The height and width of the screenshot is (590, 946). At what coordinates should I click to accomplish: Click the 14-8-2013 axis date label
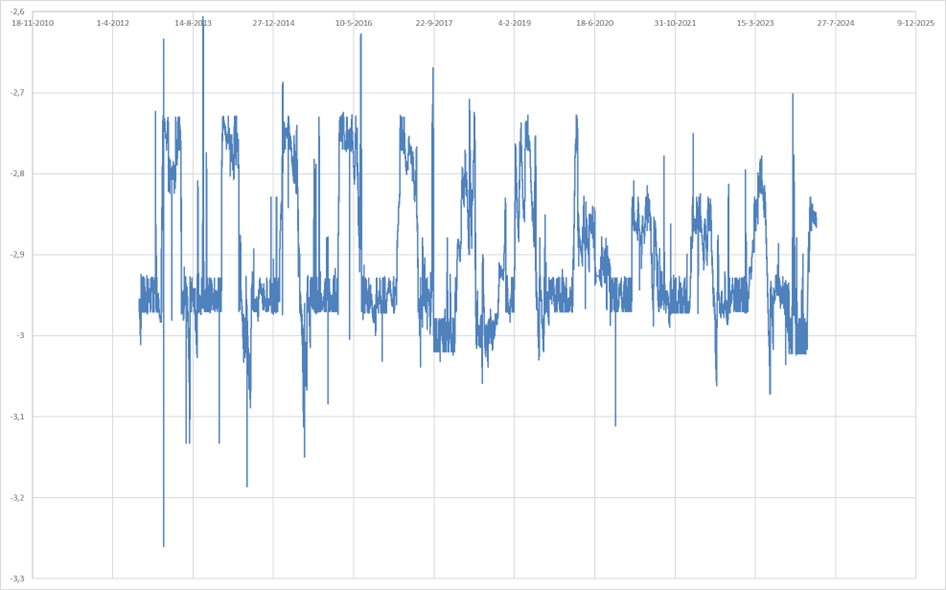(193, 22)
